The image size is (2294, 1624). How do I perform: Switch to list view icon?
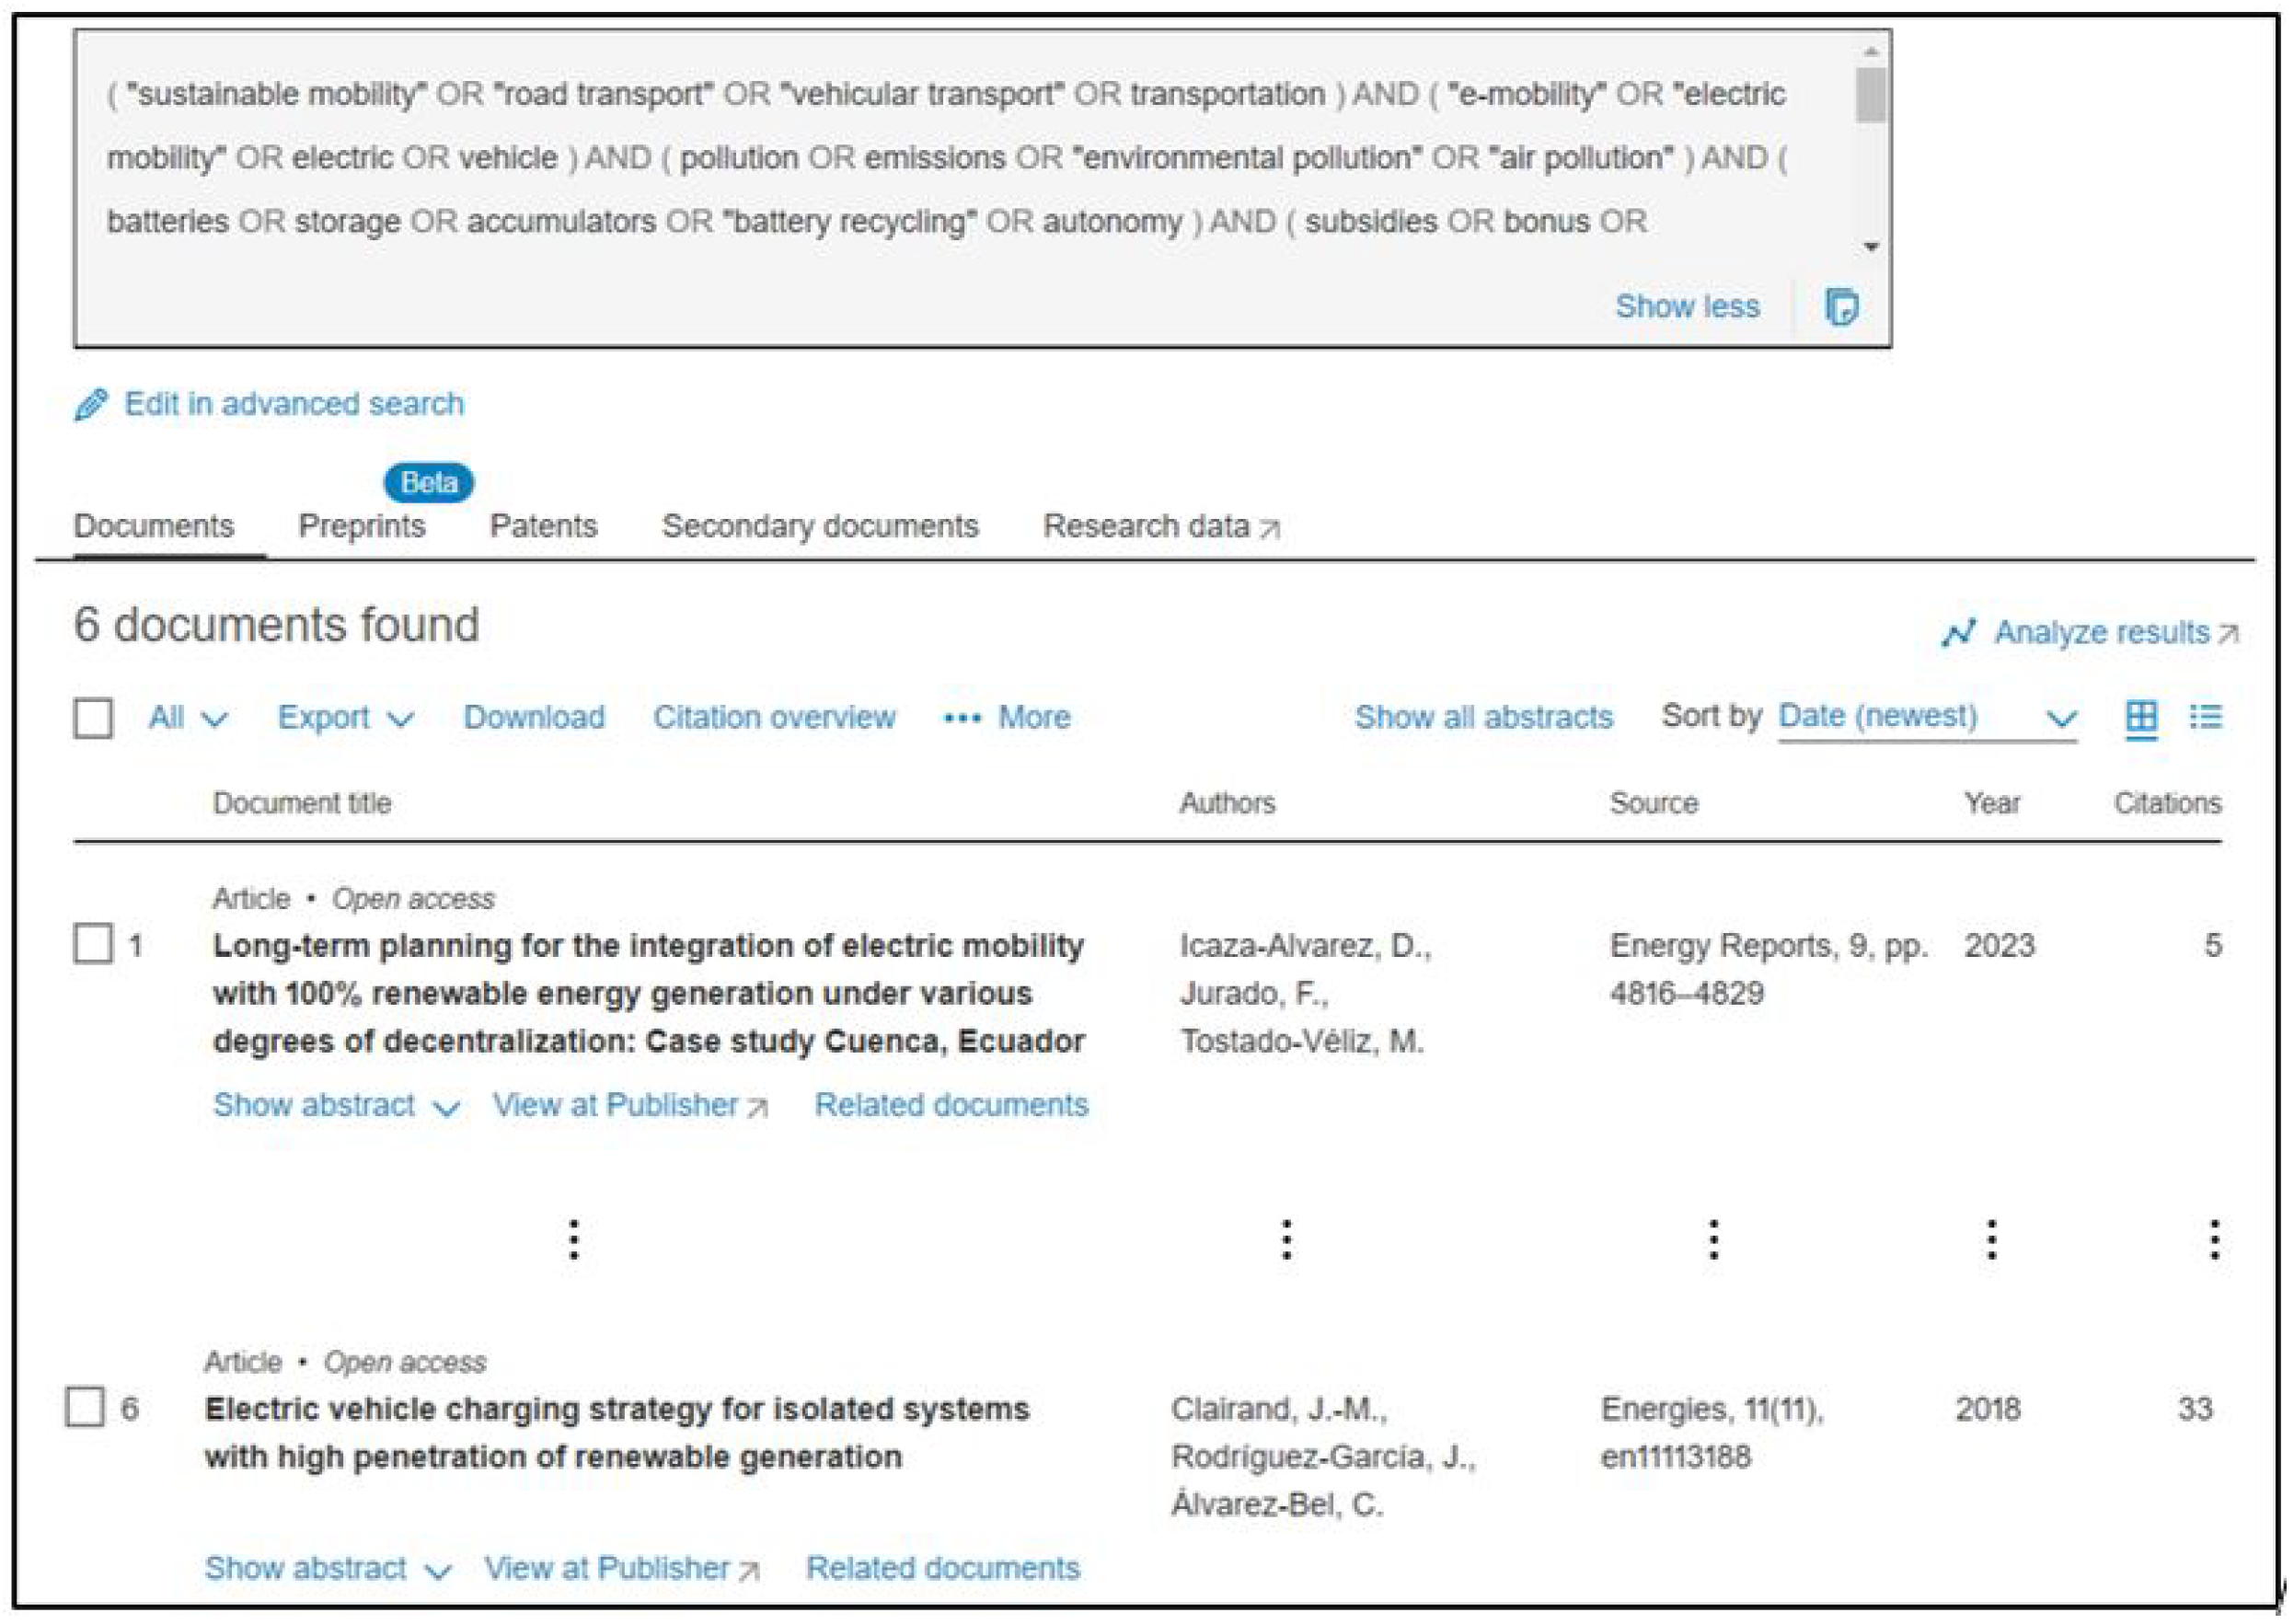pyautogui.click(x=2205, y=716)
